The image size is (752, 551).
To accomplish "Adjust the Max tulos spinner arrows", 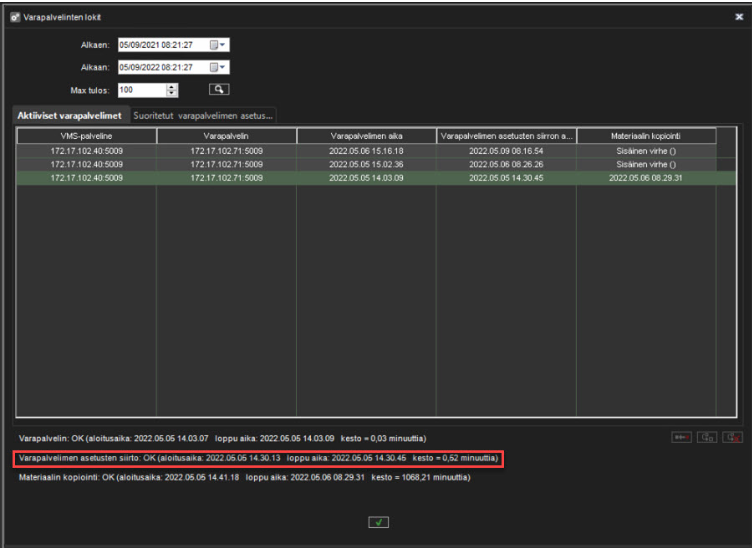I will point(171,89).
